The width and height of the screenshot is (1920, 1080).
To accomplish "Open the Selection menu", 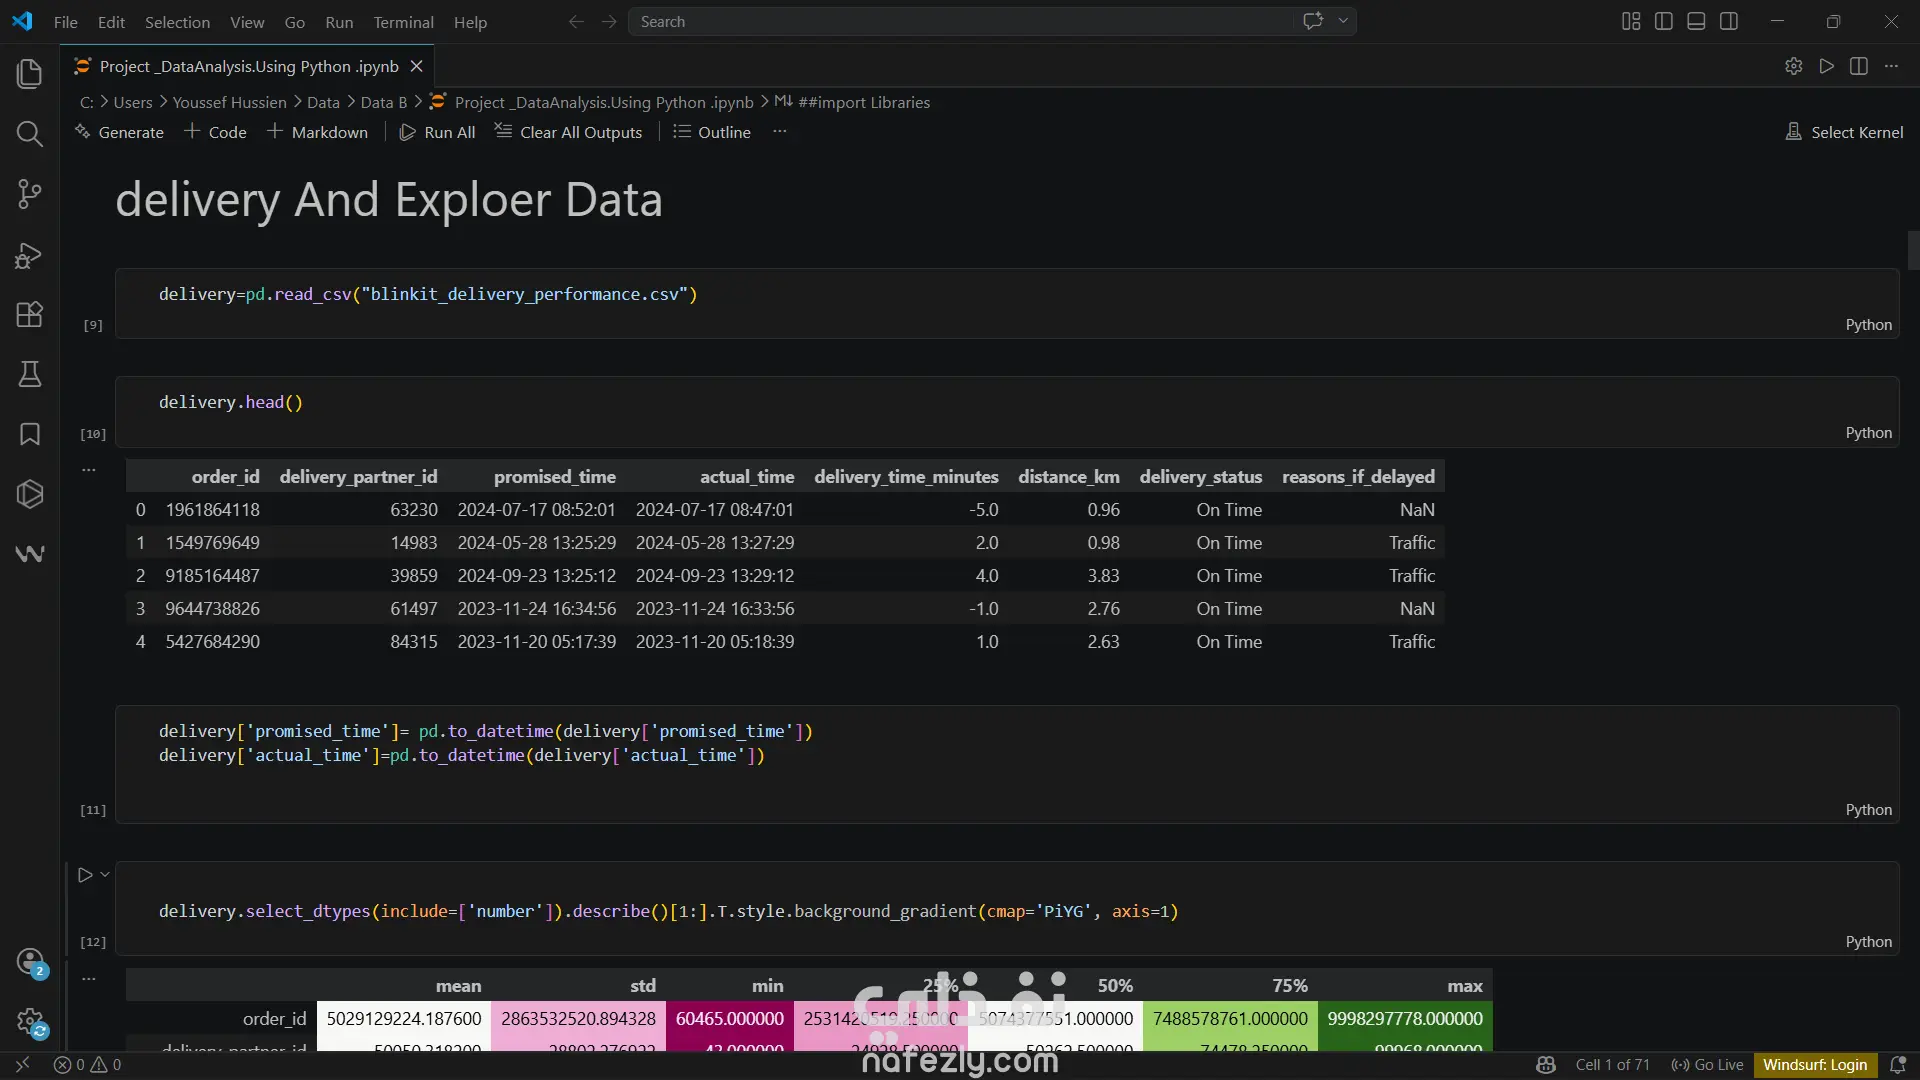I will 177,22.
